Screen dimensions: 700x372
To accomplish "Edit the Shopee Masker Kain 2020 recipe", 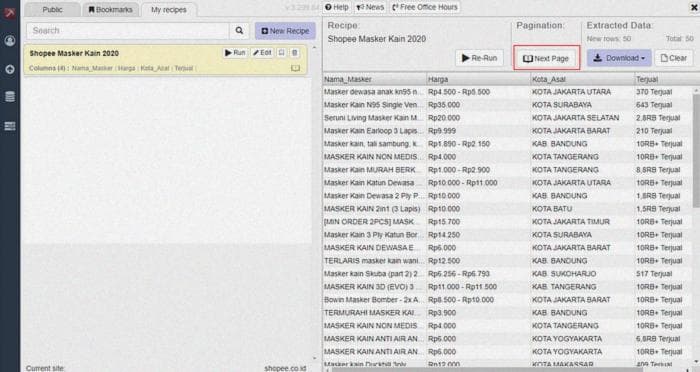I will point(262,53).
